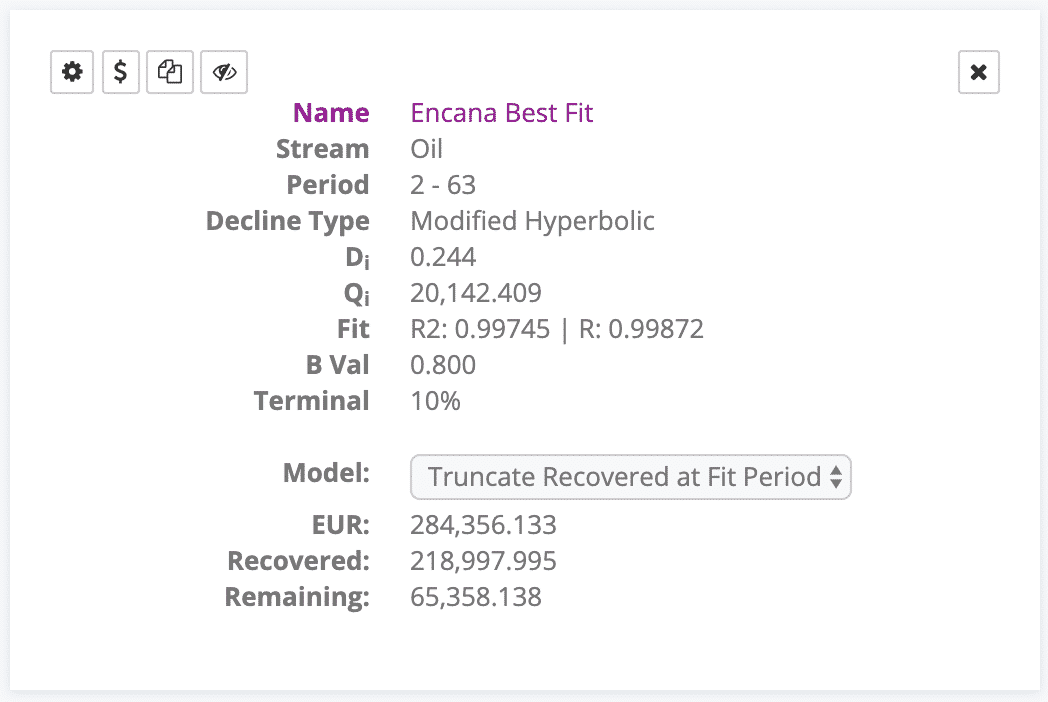Open the Encana Best Fit name link
This screenshot has width=1048, height=702.
coord(502,113)
